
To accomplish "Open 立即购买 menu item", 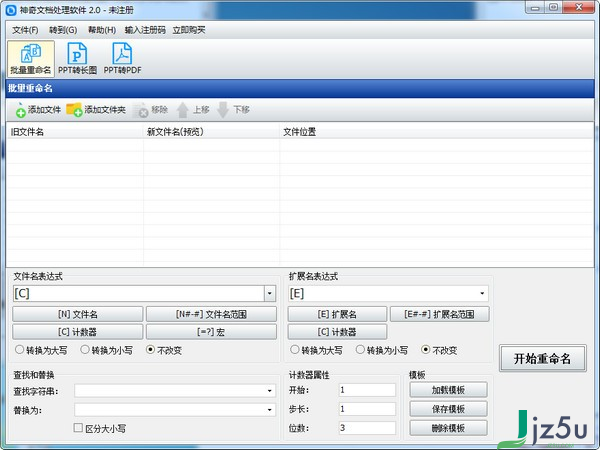I will coord(189,30).
